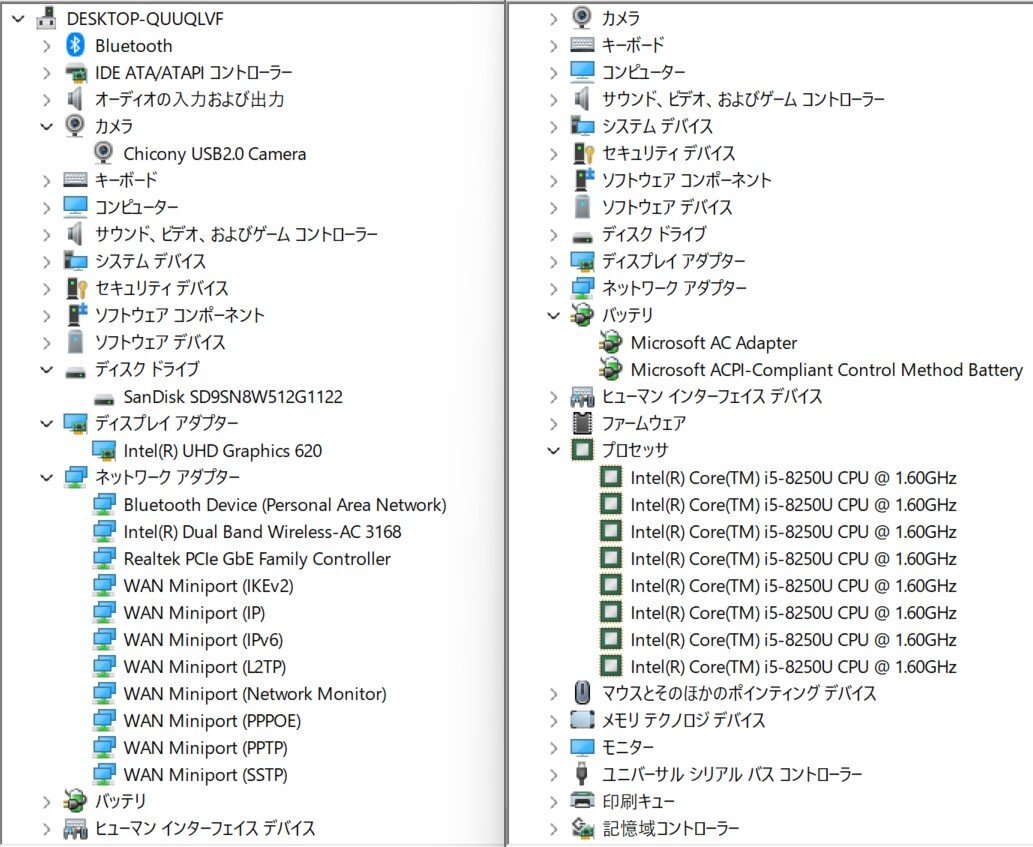Expand the collapsed カメラ category

[554, 19]
